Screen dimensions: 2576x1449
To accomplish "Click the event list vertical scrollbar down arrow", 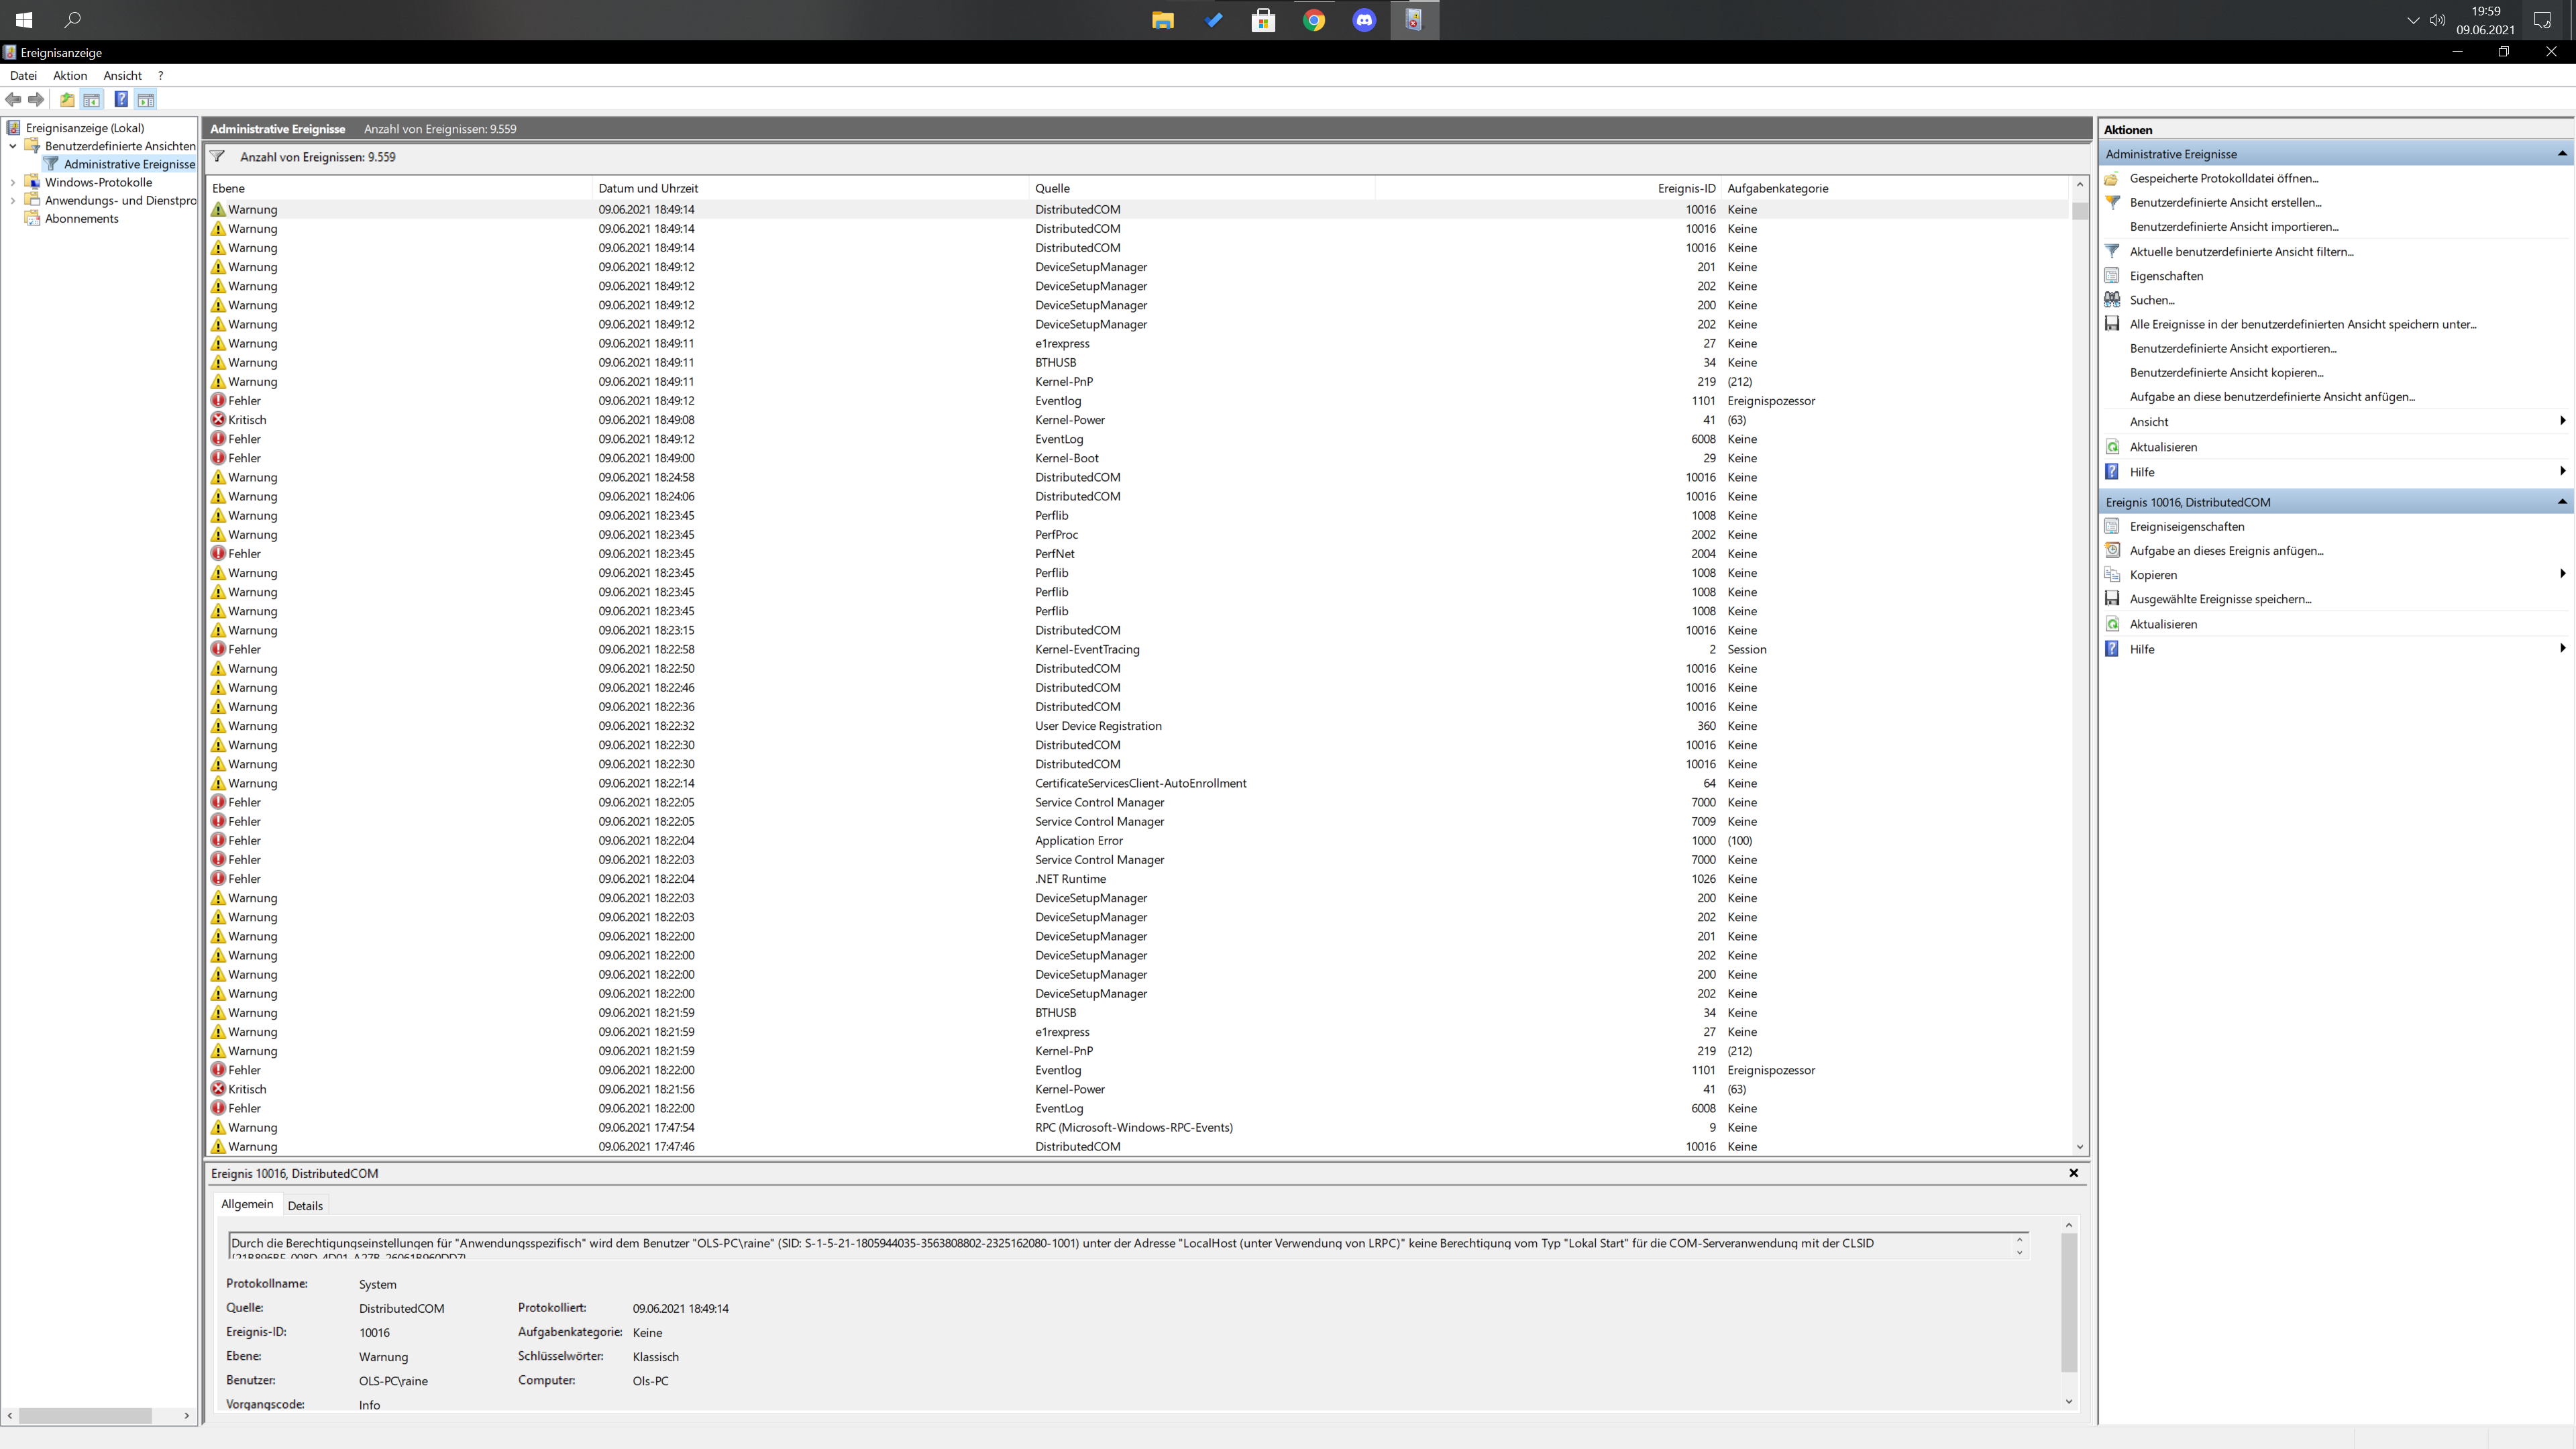I will pyautogui.click(x=2080, y=1147).
